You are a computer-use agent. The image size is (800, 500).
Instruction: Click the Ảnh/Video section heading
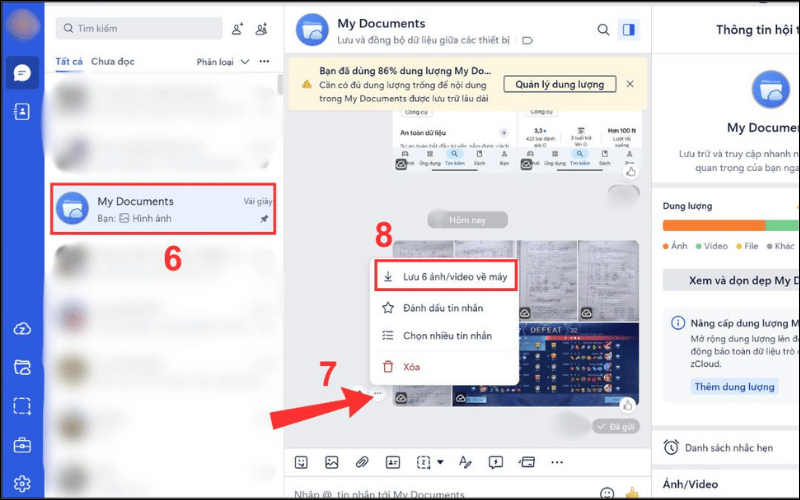coord(690,484)
